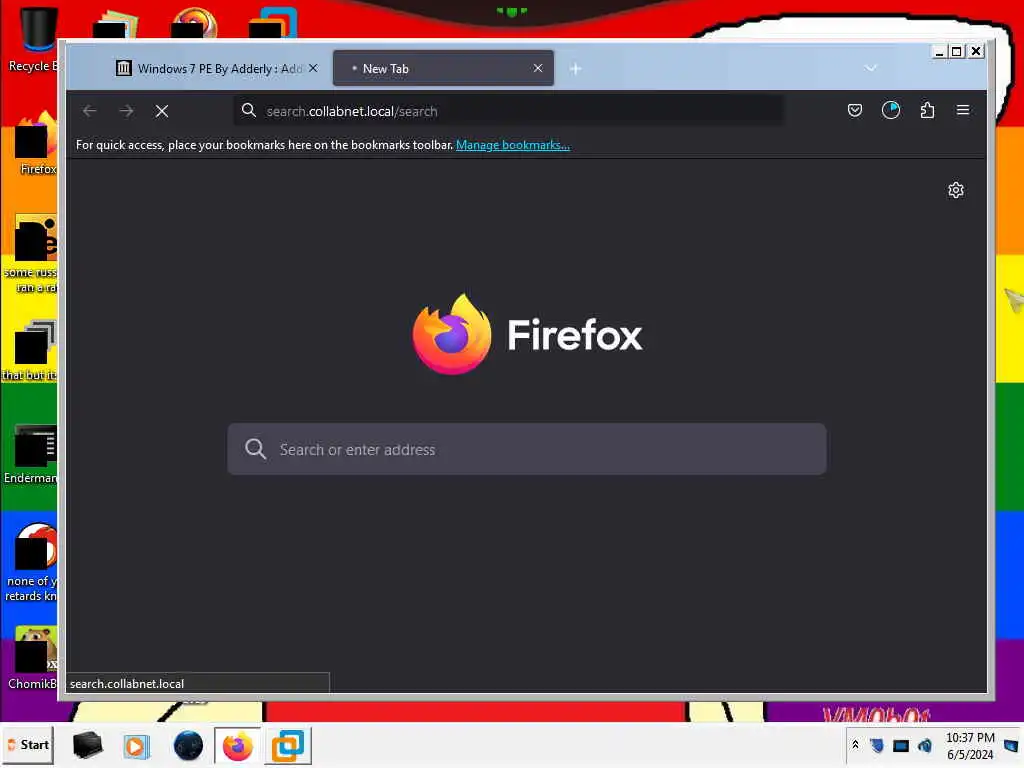Viewport: 1024px width, 768px height.
Task: Click the Firefox taskbar button
Action: 237,745
